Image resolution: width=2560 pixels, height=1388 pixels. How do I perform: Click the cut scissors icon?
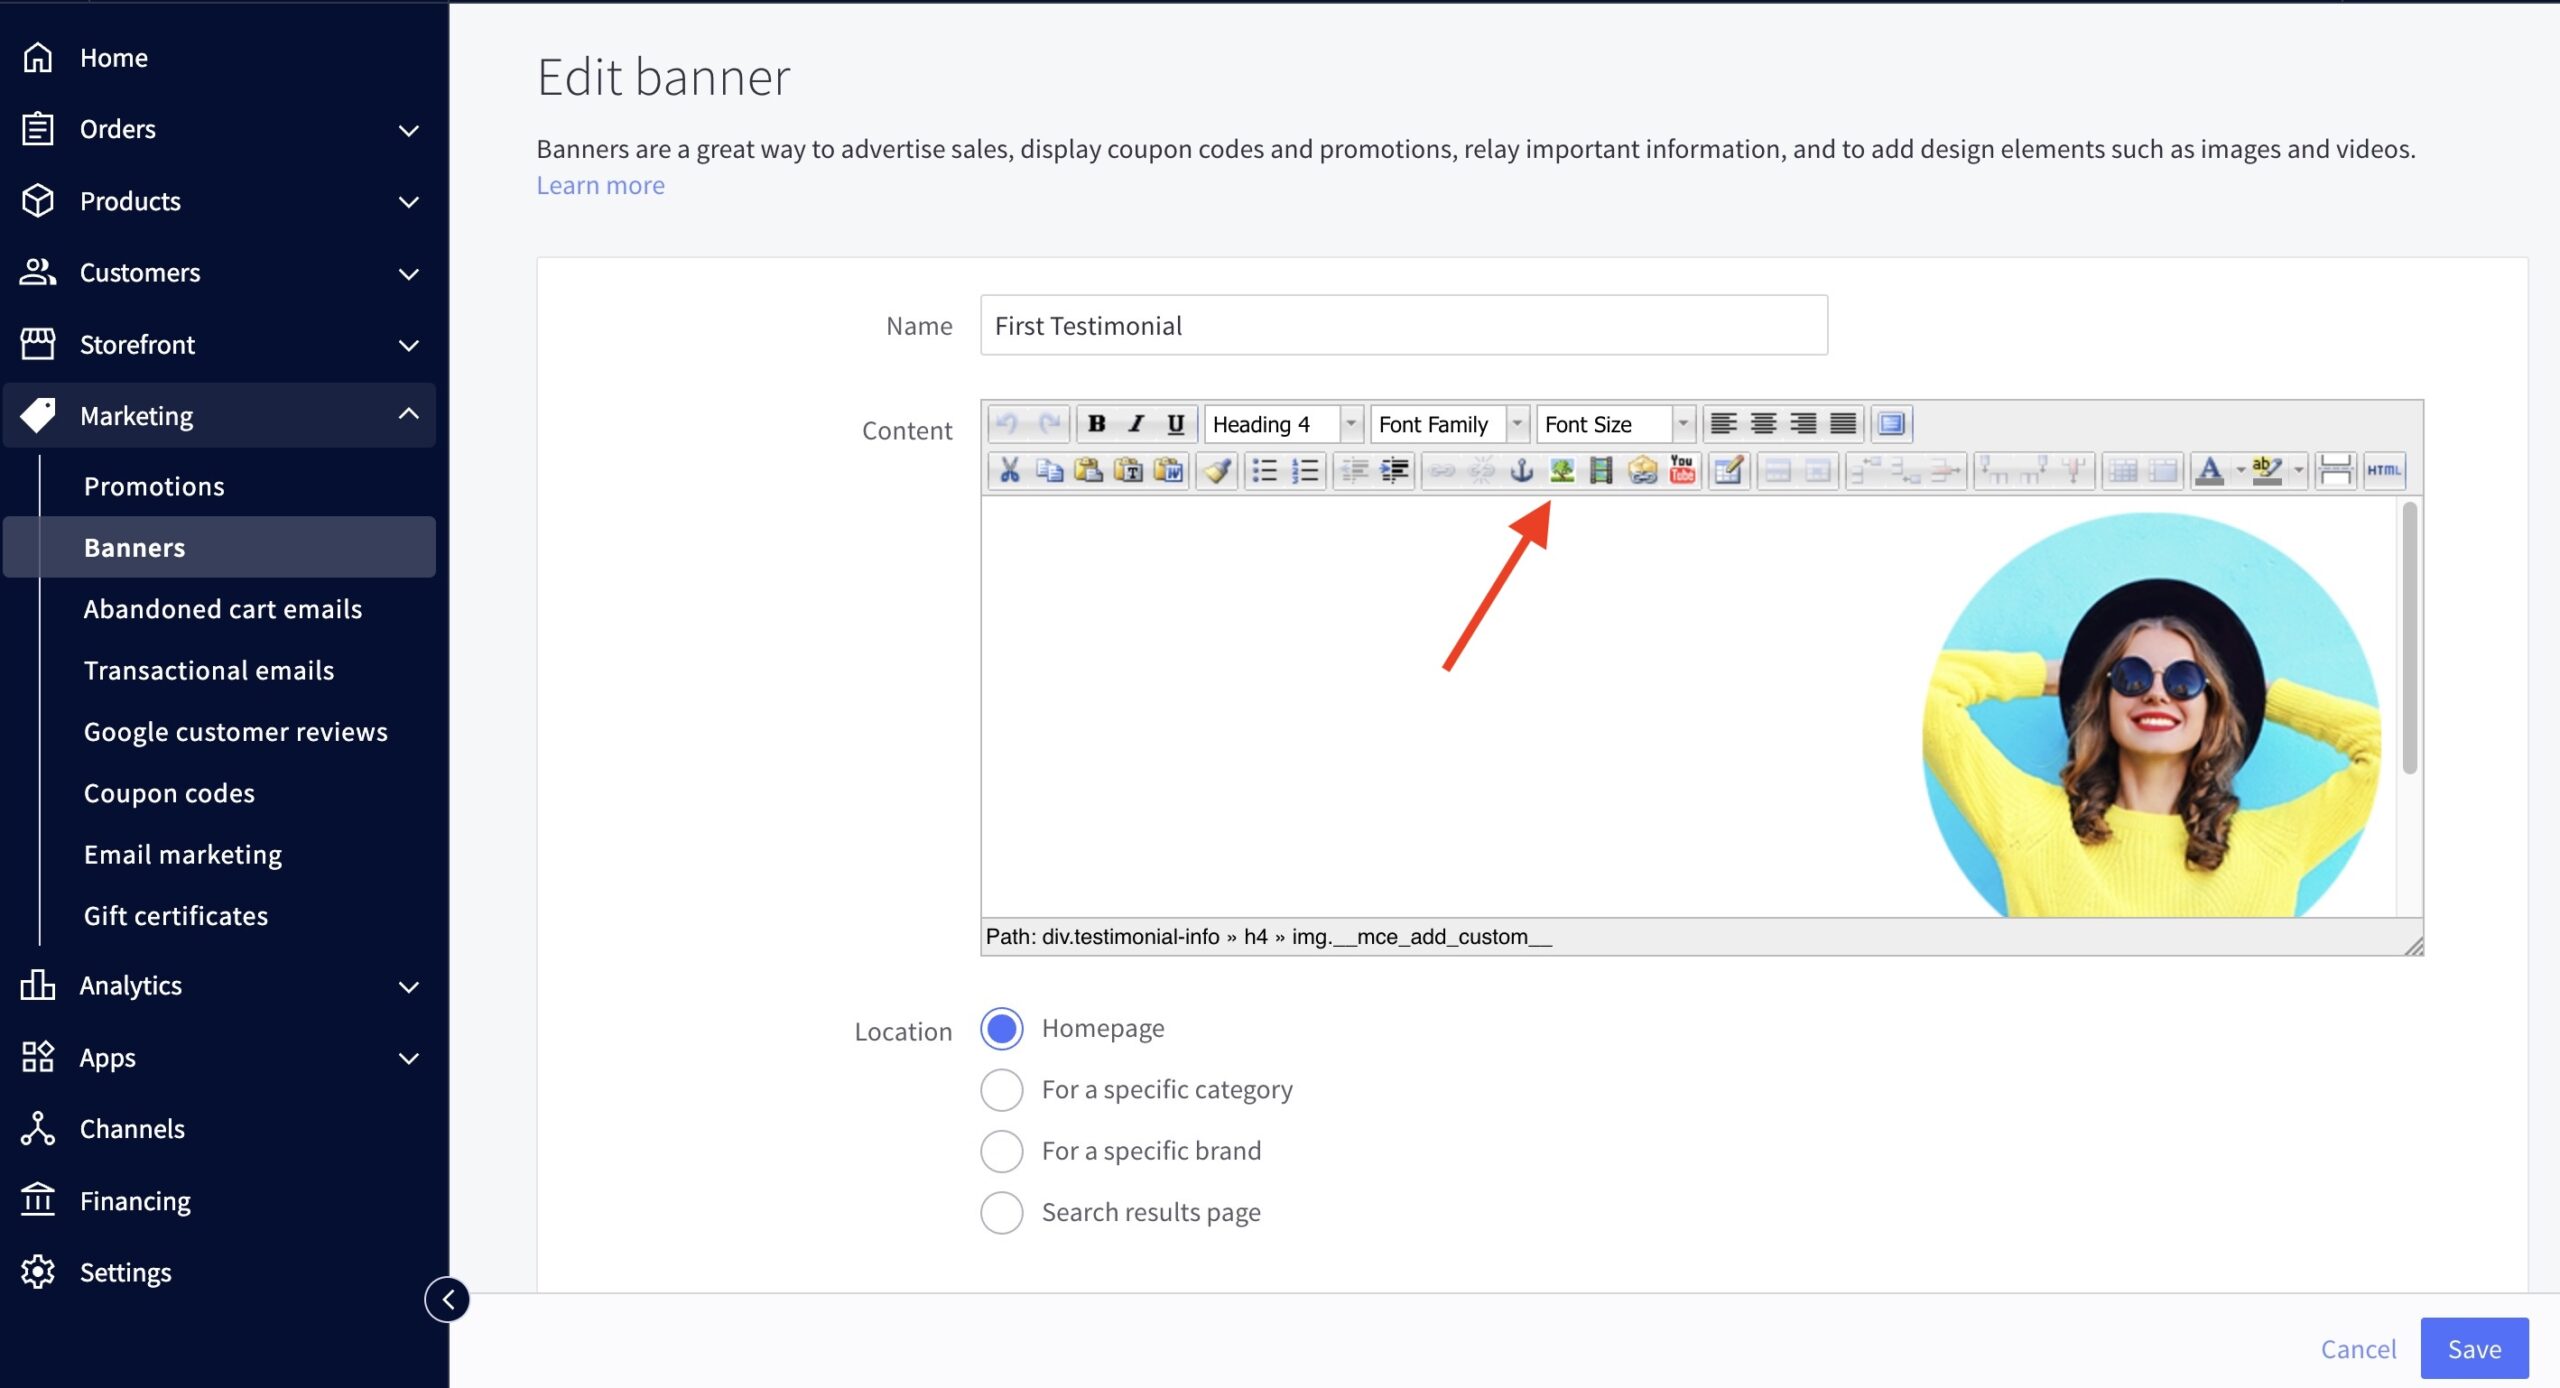click(x=1009, y=470)
